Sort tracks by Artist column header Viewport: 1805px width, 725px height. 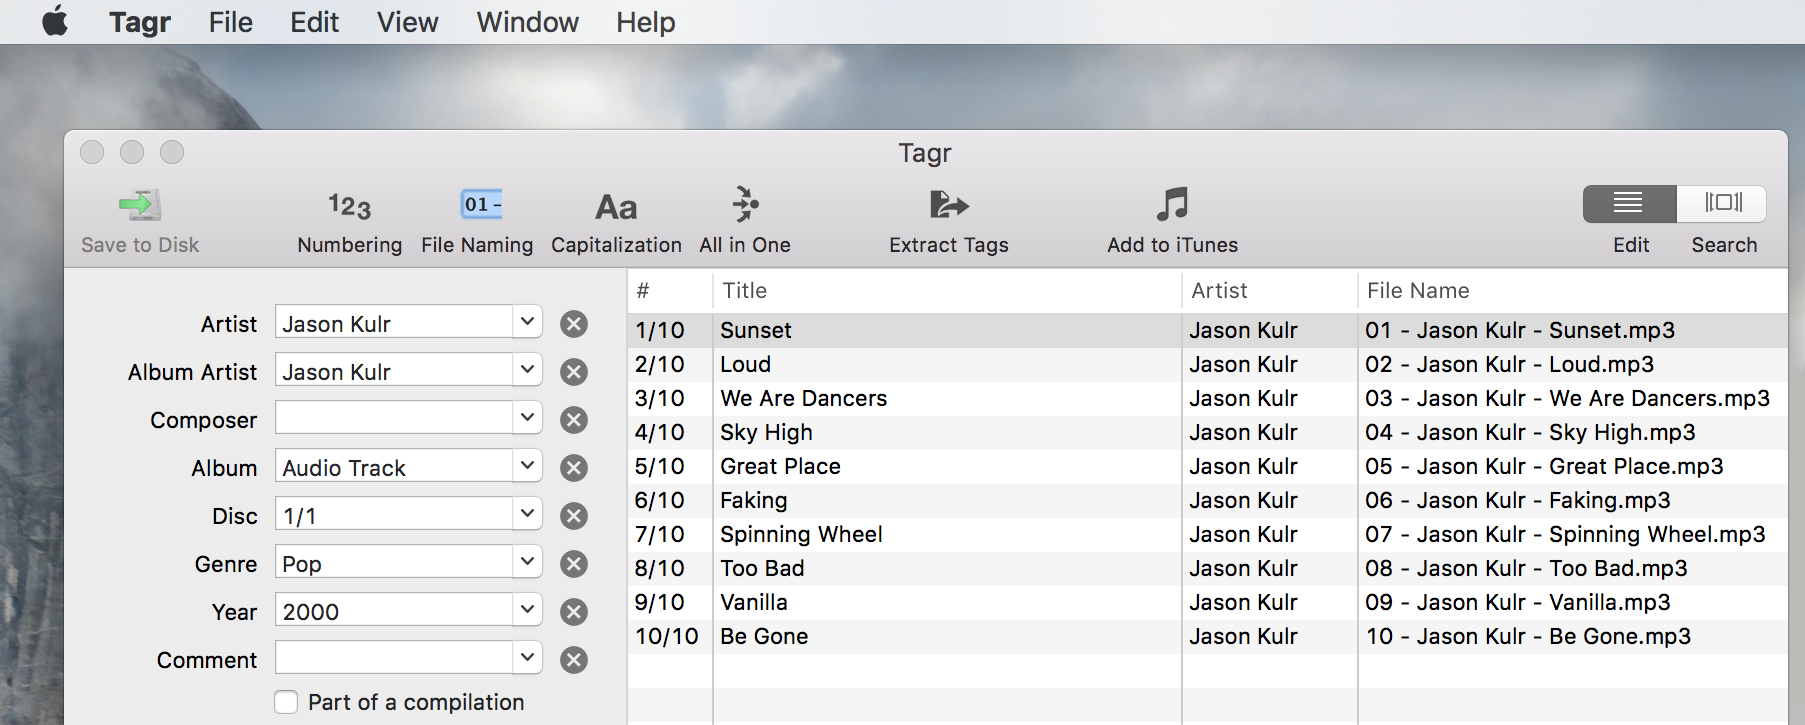click(1270, 291)
